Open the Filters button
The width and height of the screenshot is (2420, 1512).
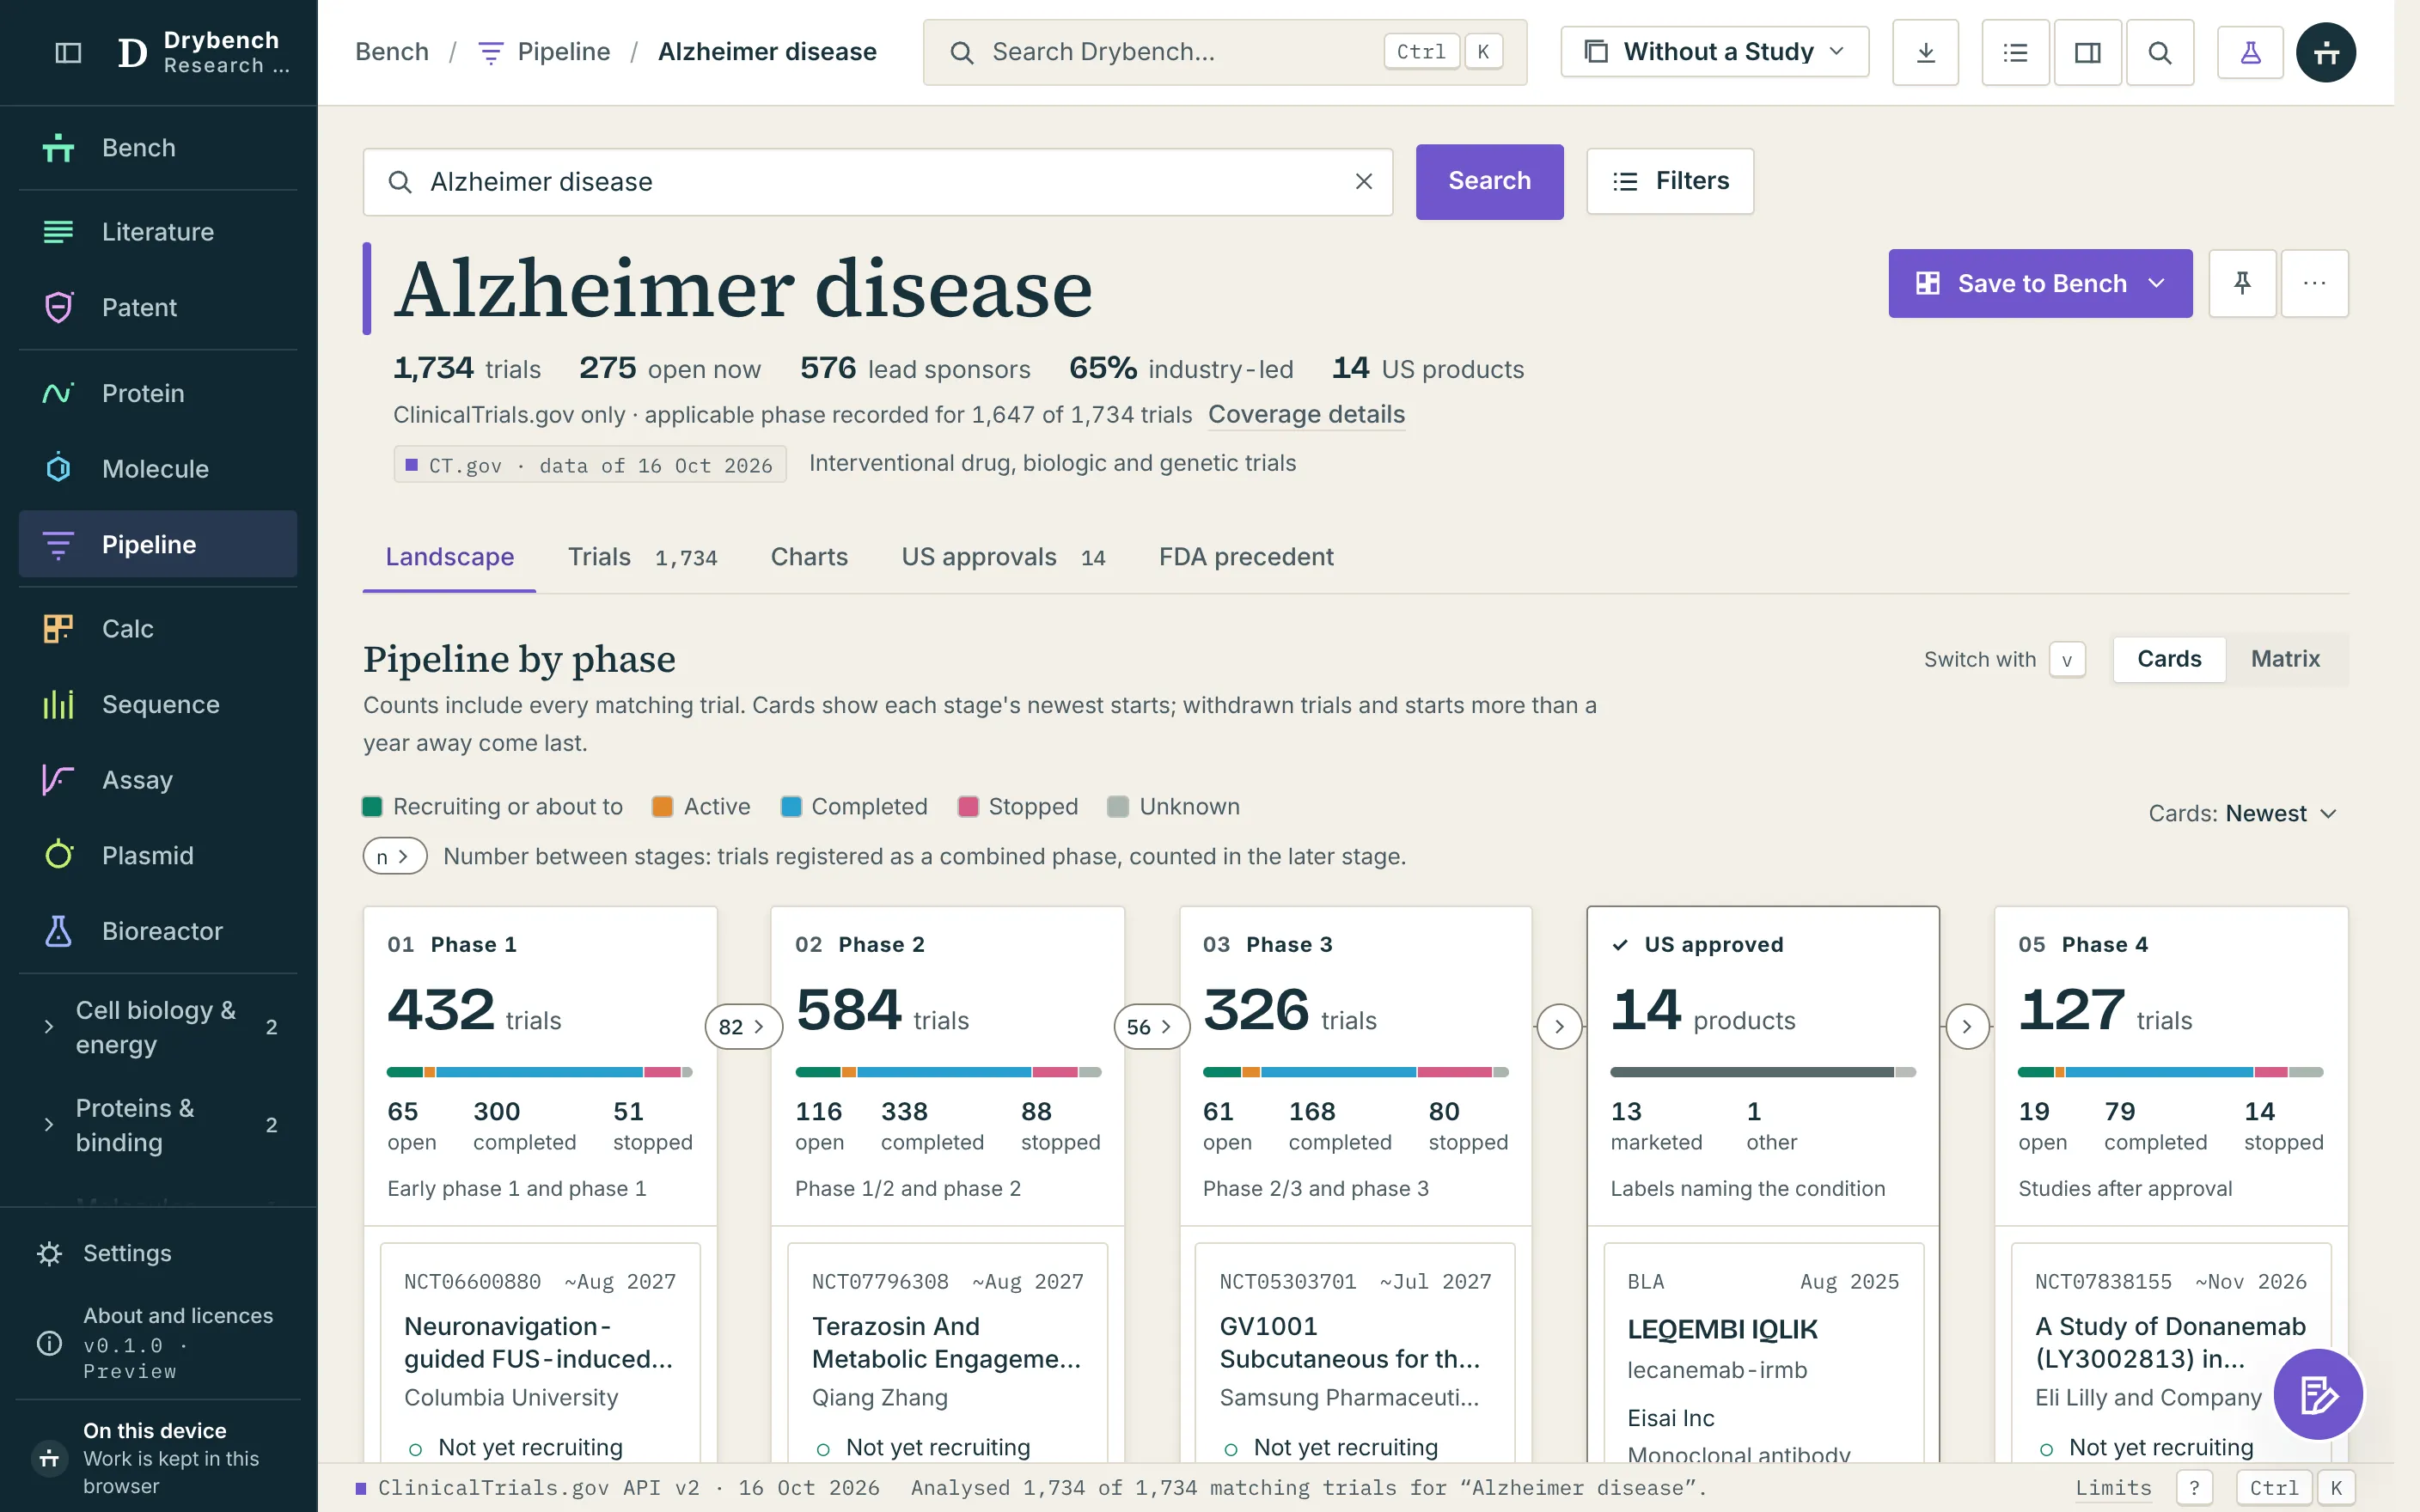click(x=1670, y=181)
